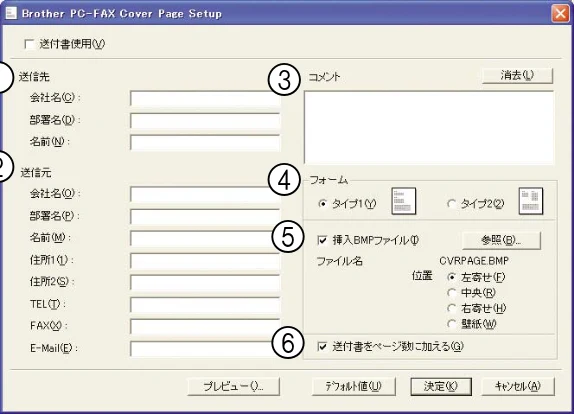Focus the TEL(T) input field

coord(205,305)
